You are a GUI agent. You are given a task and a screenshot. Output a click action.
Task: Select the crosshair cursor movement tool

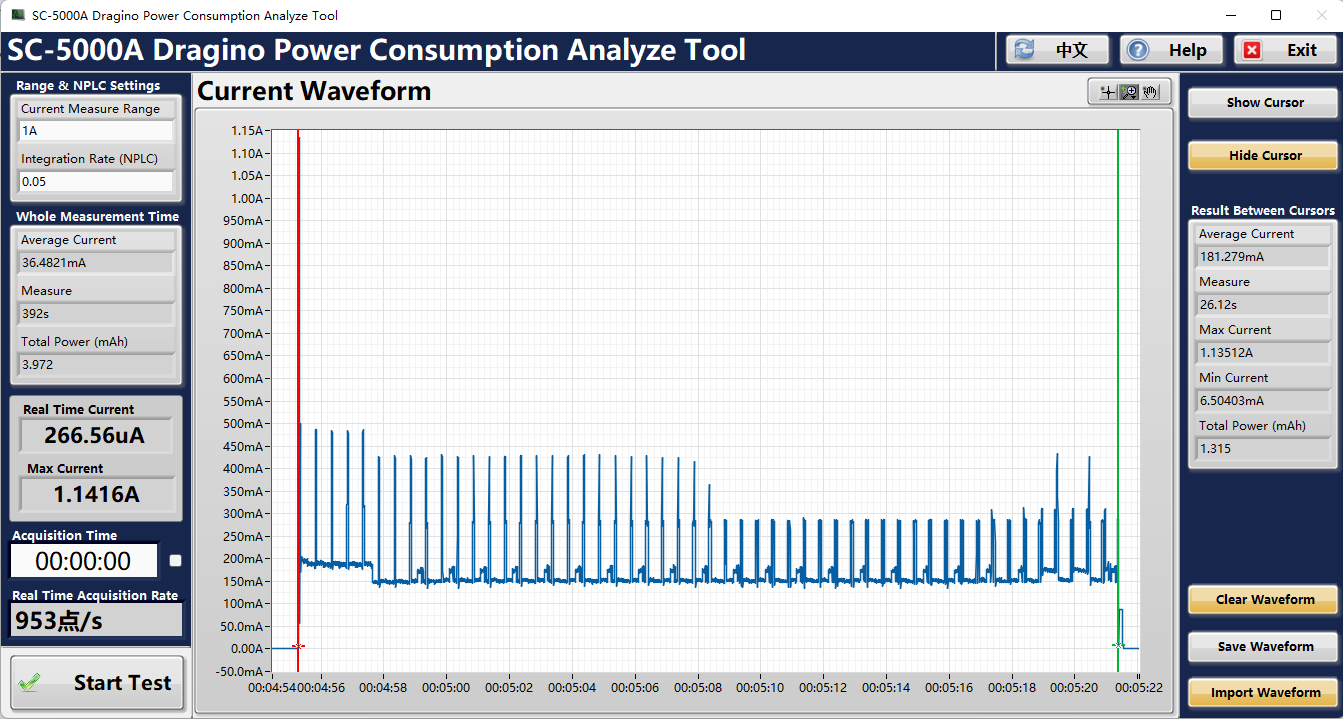tap(1107, 92)
